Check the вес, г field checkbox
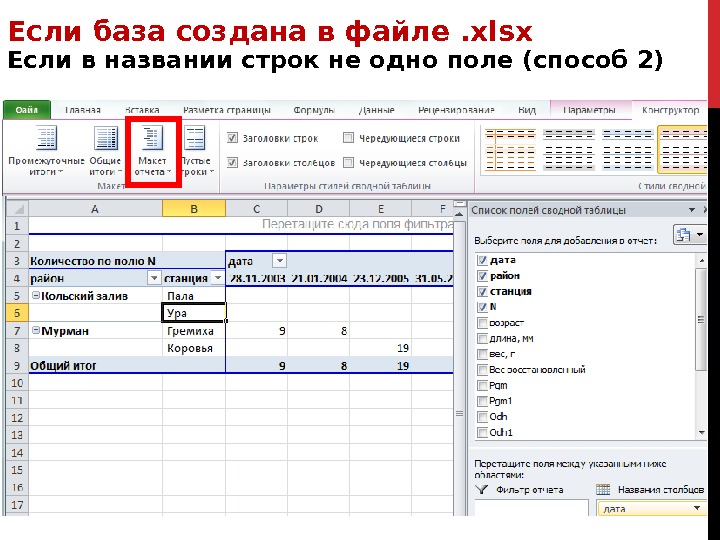Screen dimensions: 720x540 tap(482, 354)
